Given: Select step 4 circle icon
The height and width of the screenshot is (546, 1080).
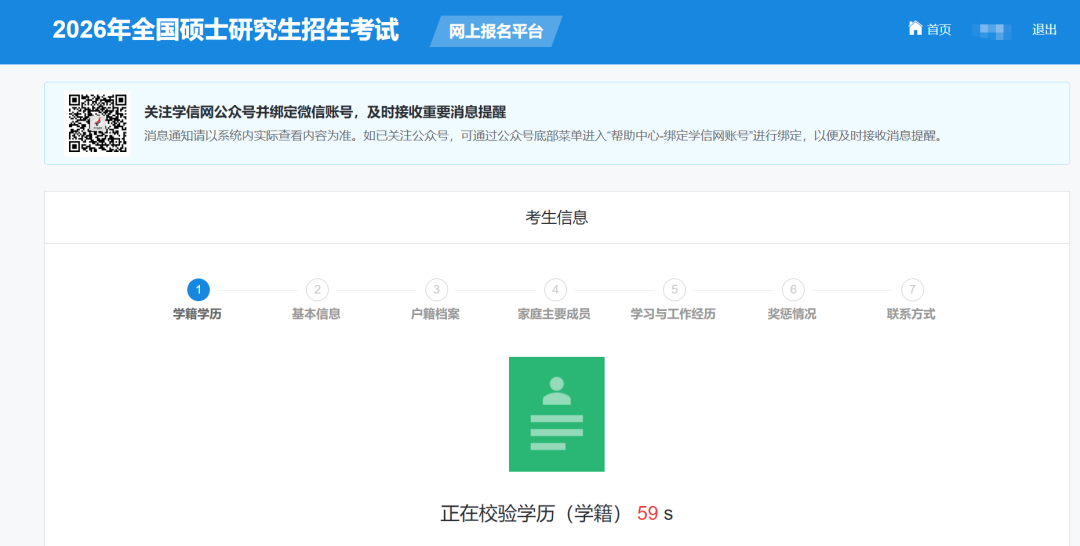Looking at the screenshot, I should point(555,290).
